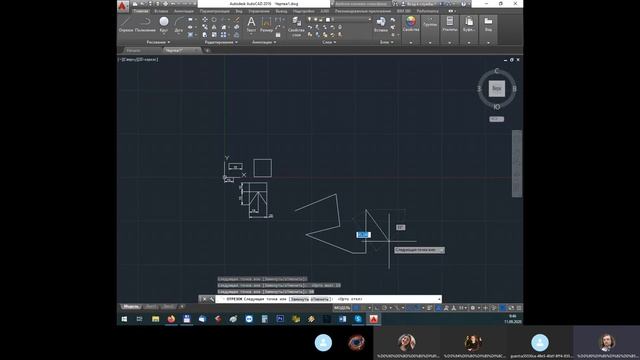Click the command line input field
Screen dimensions: 640x360
[x=329, y=299]
